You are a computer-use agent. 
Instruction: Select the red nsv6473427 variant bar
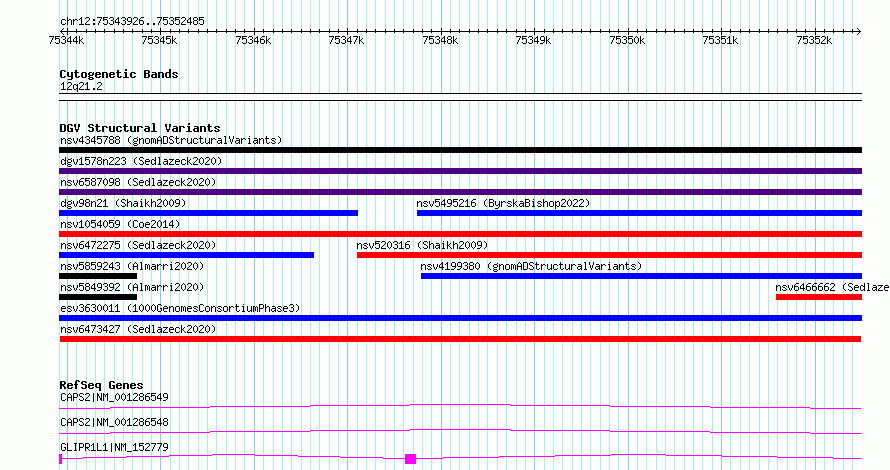[x=460, y=339]
